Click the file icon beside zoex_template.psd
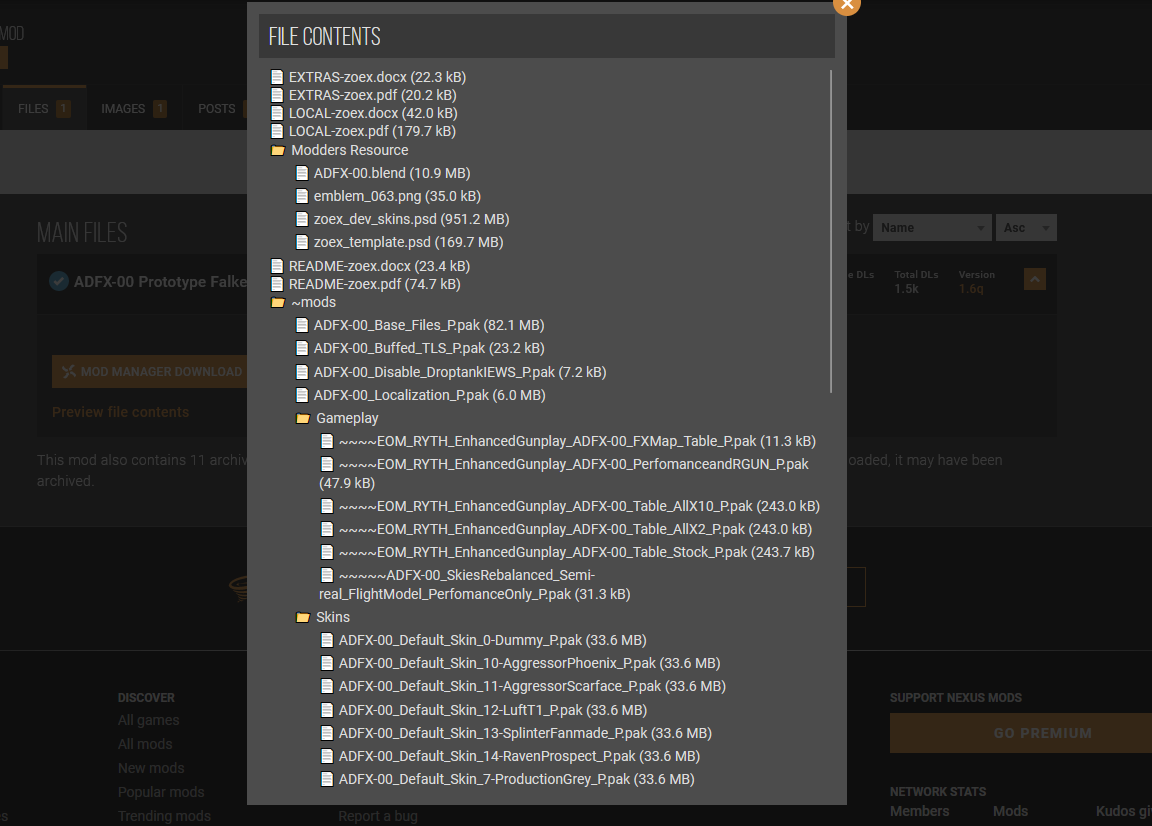1152x826 pixels. 302,242
